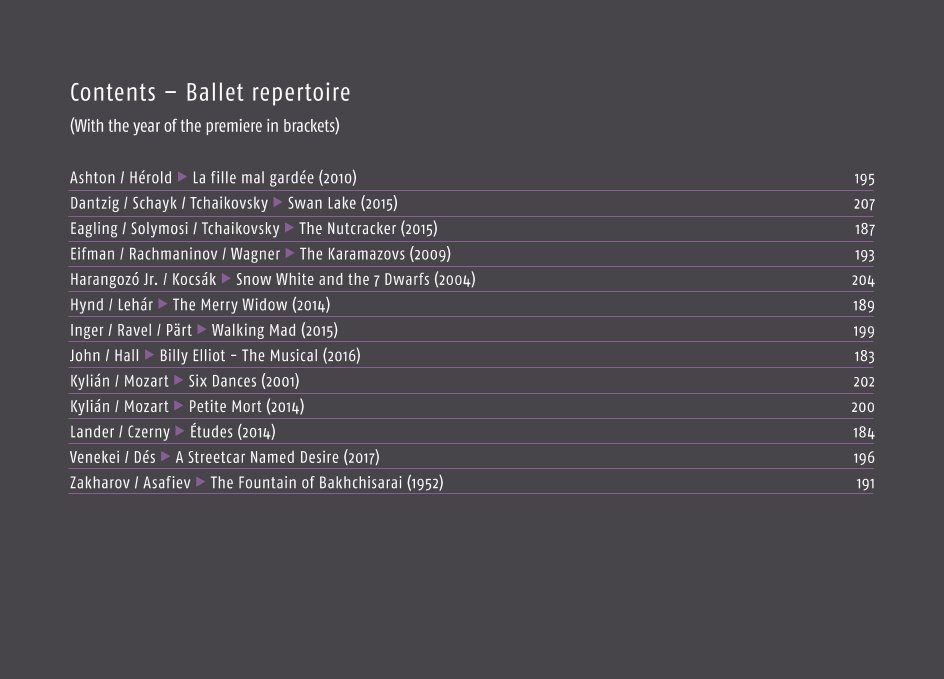Screen dimensions: 944x679
Task: Click the purple arrow before Swan Lake
Action: [278, 202]
